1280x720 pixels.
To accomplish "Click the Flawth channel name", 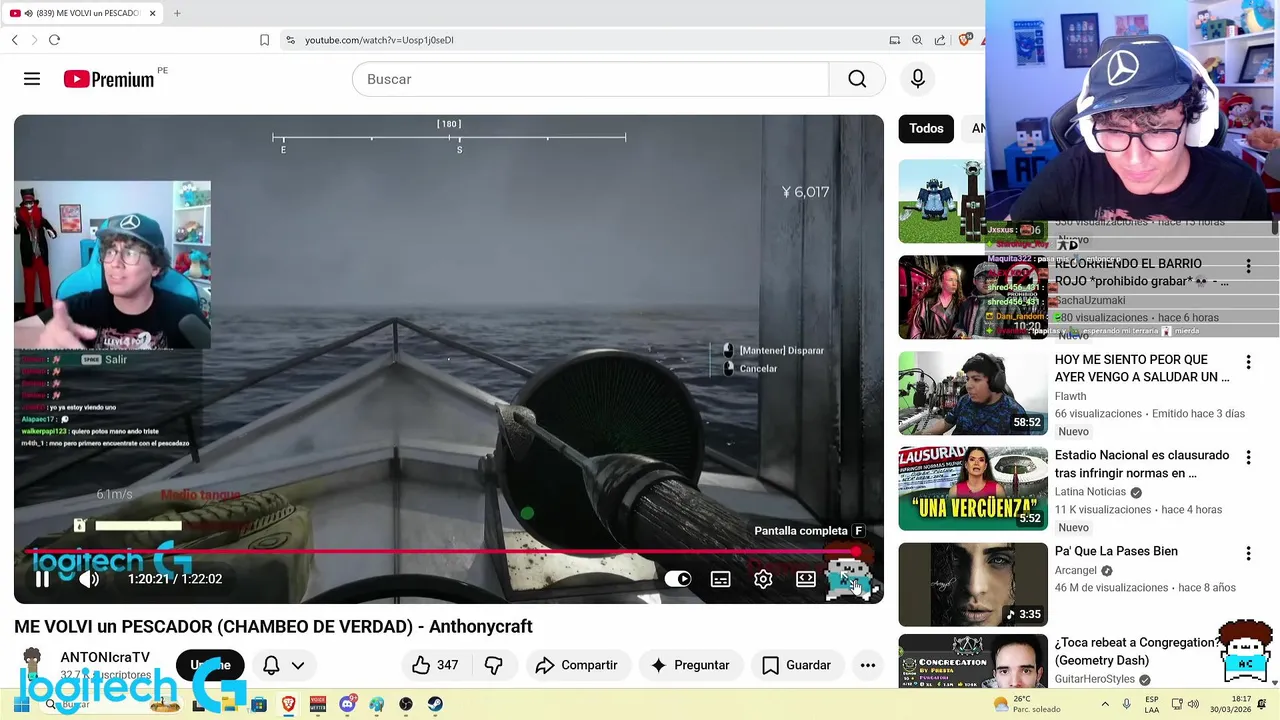I will point(1070,396).
